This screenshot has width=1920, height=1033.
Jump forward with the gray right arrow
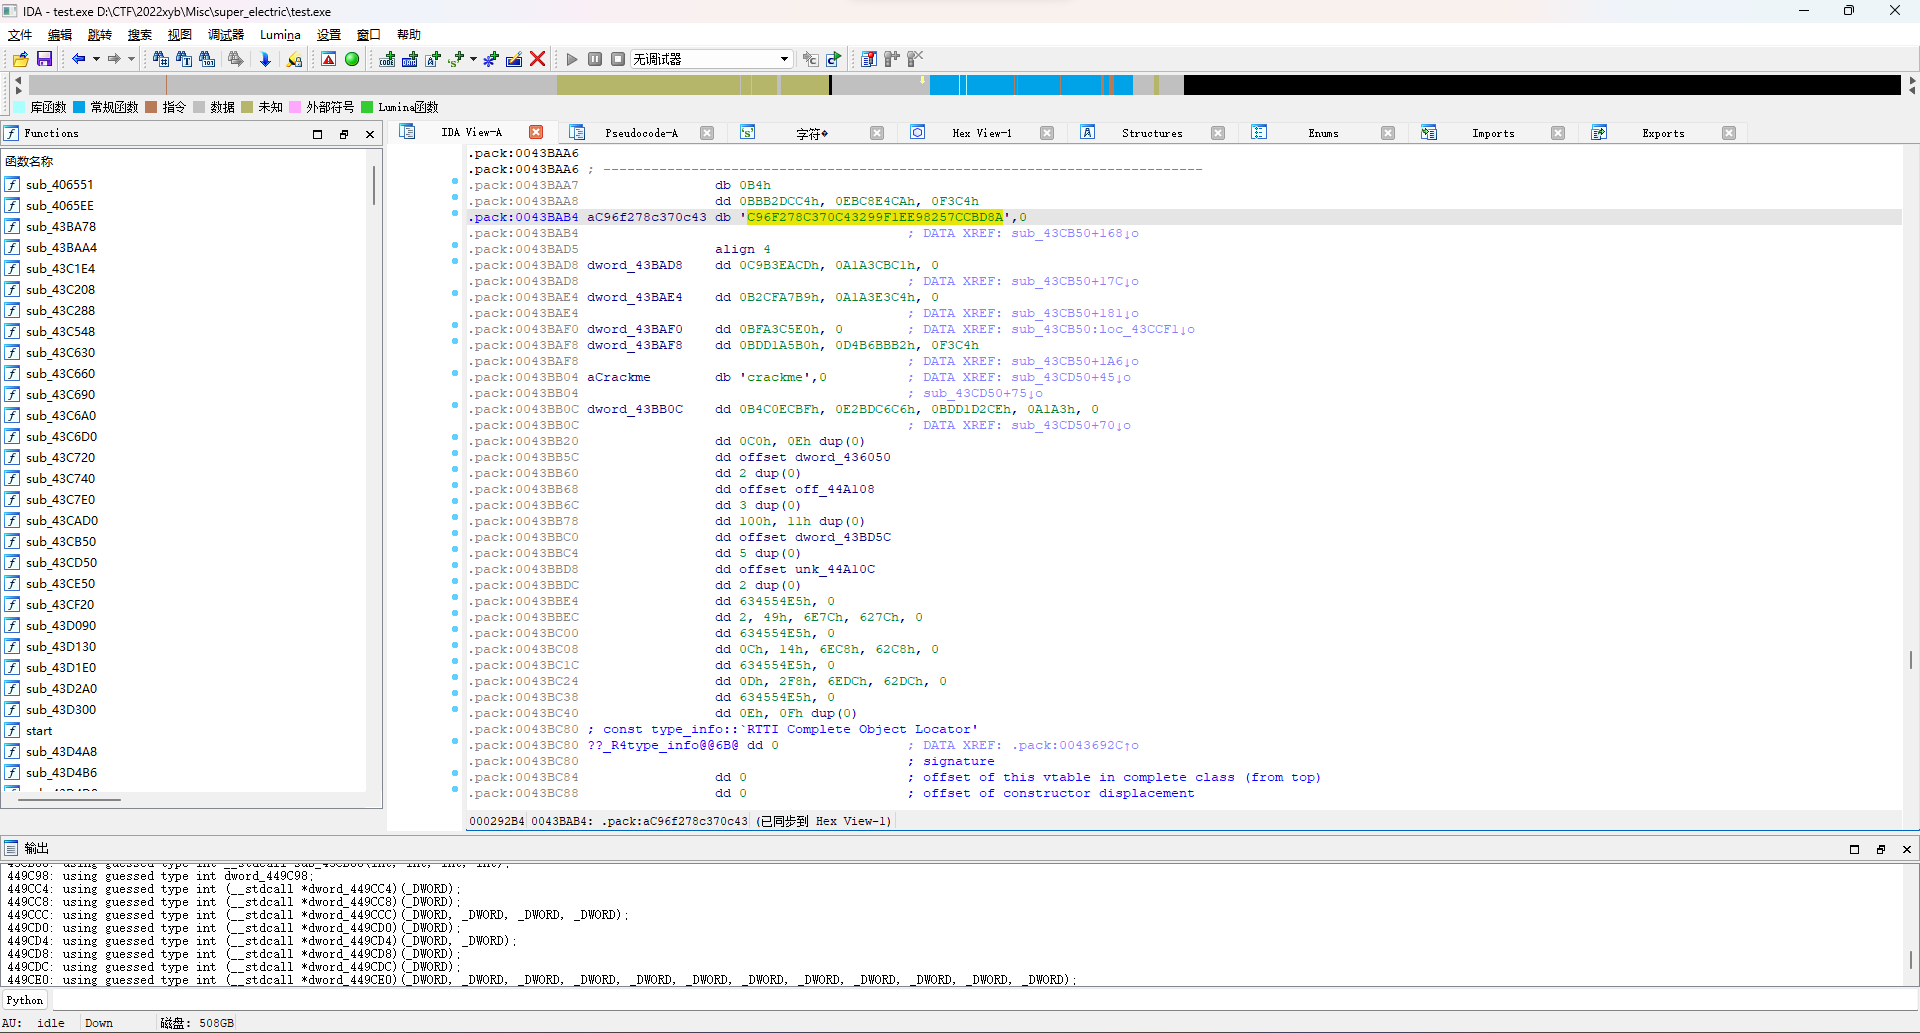tap(114, 59)
